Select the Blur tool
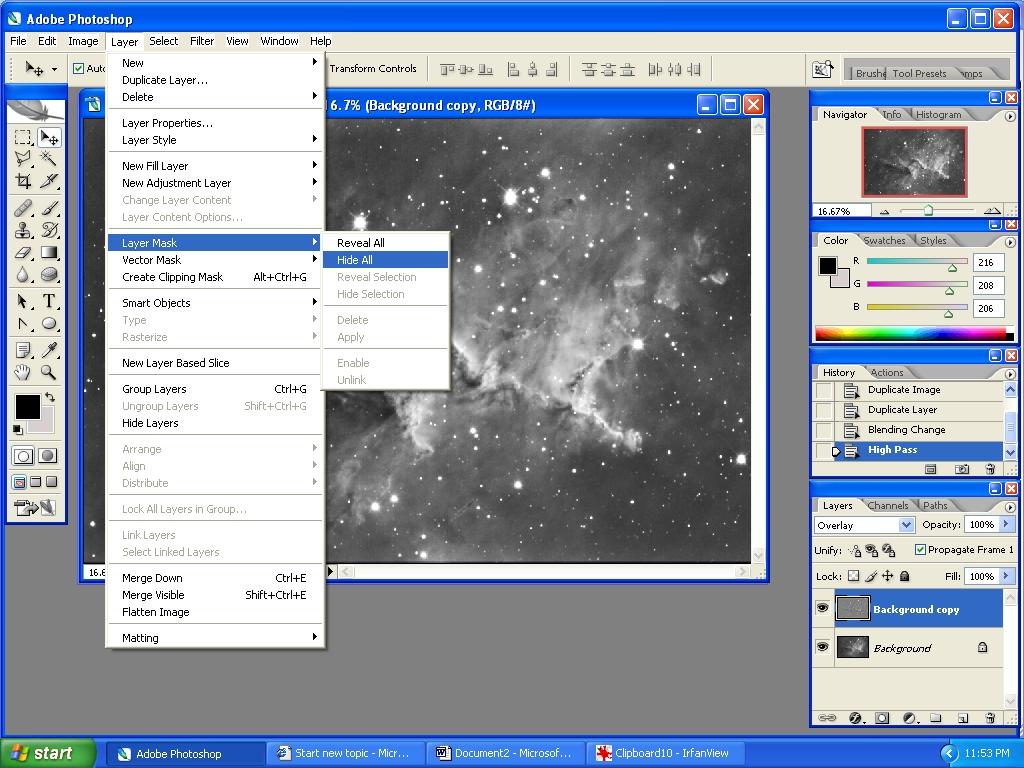Screen dimensions: 1024x768 (24, 275)
